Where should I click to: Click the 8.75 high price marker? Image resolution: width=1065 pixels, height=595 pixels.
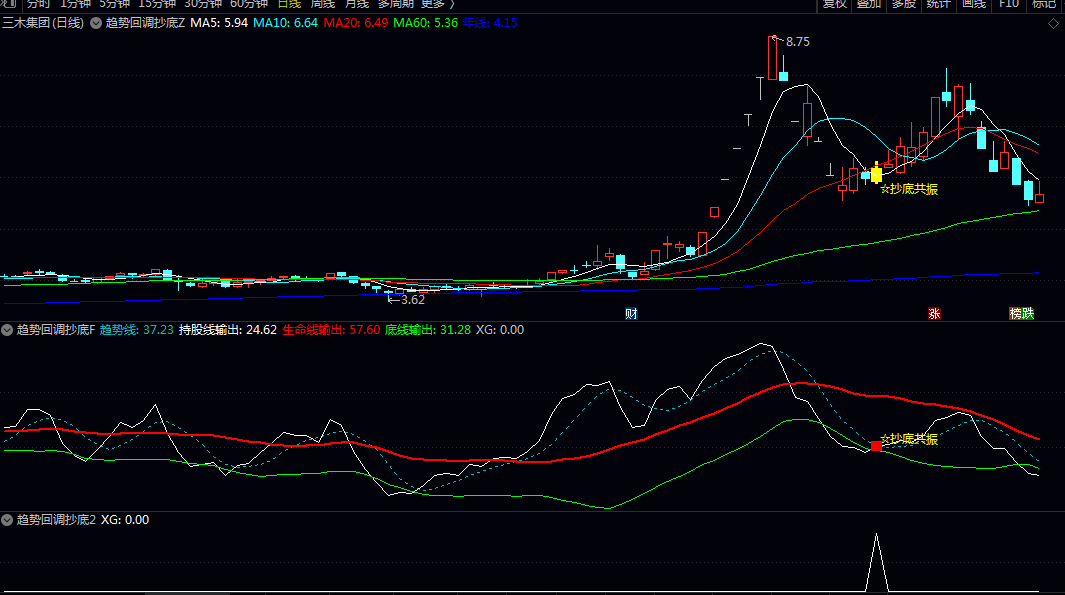coord(798,42)
